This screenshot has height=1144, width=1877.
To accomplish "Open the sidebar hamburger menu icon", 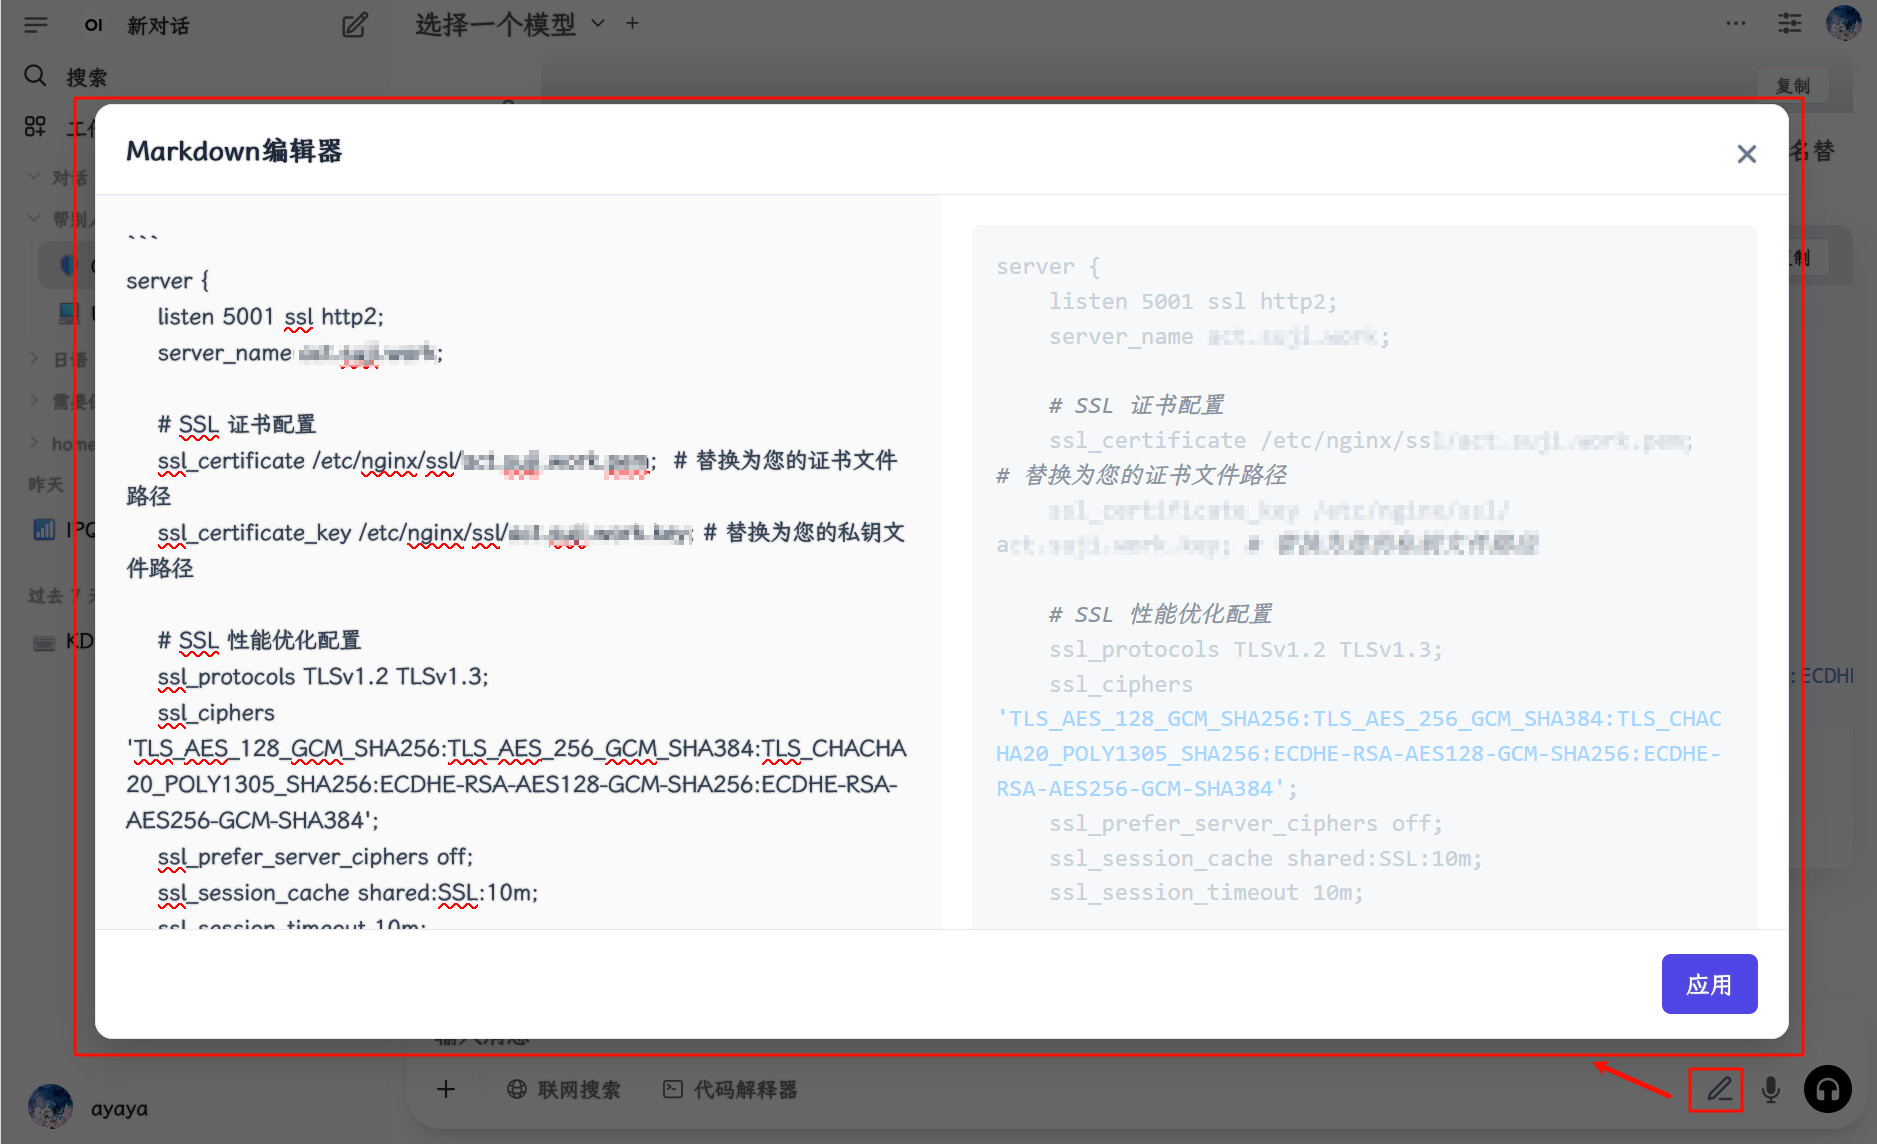I will click(36, 25).
